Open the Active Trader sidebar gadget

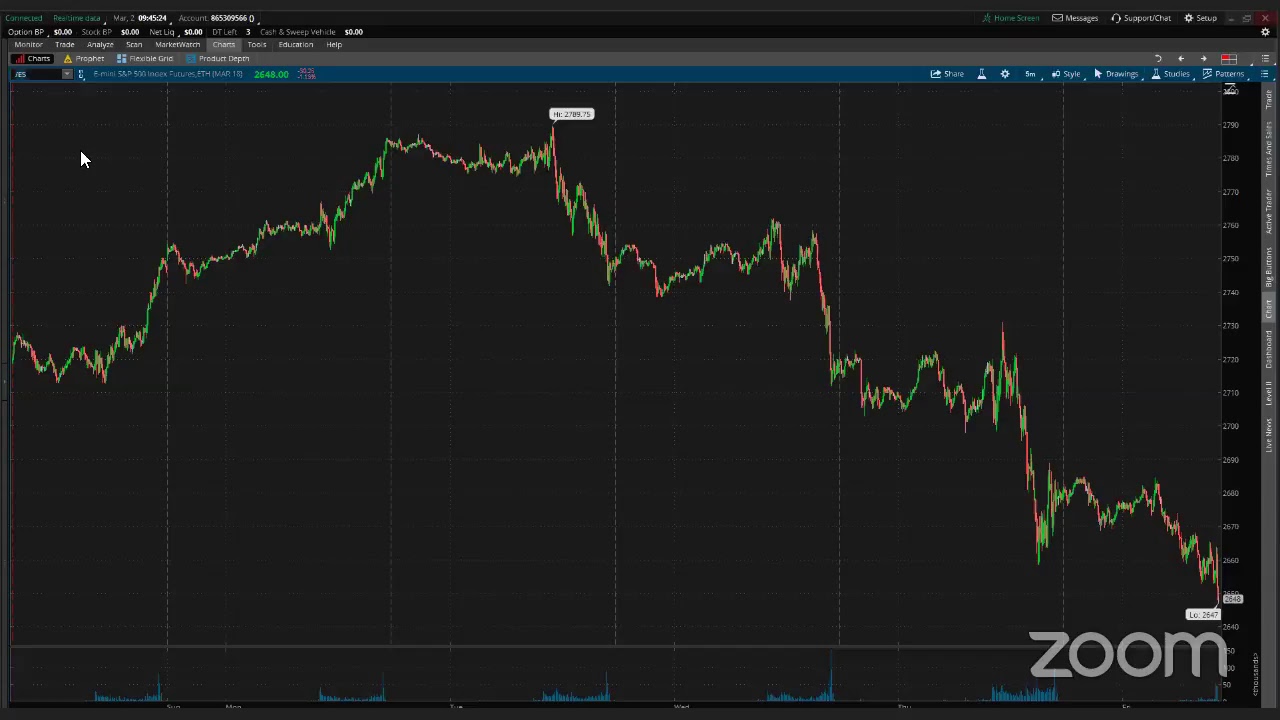(1269, 211)
